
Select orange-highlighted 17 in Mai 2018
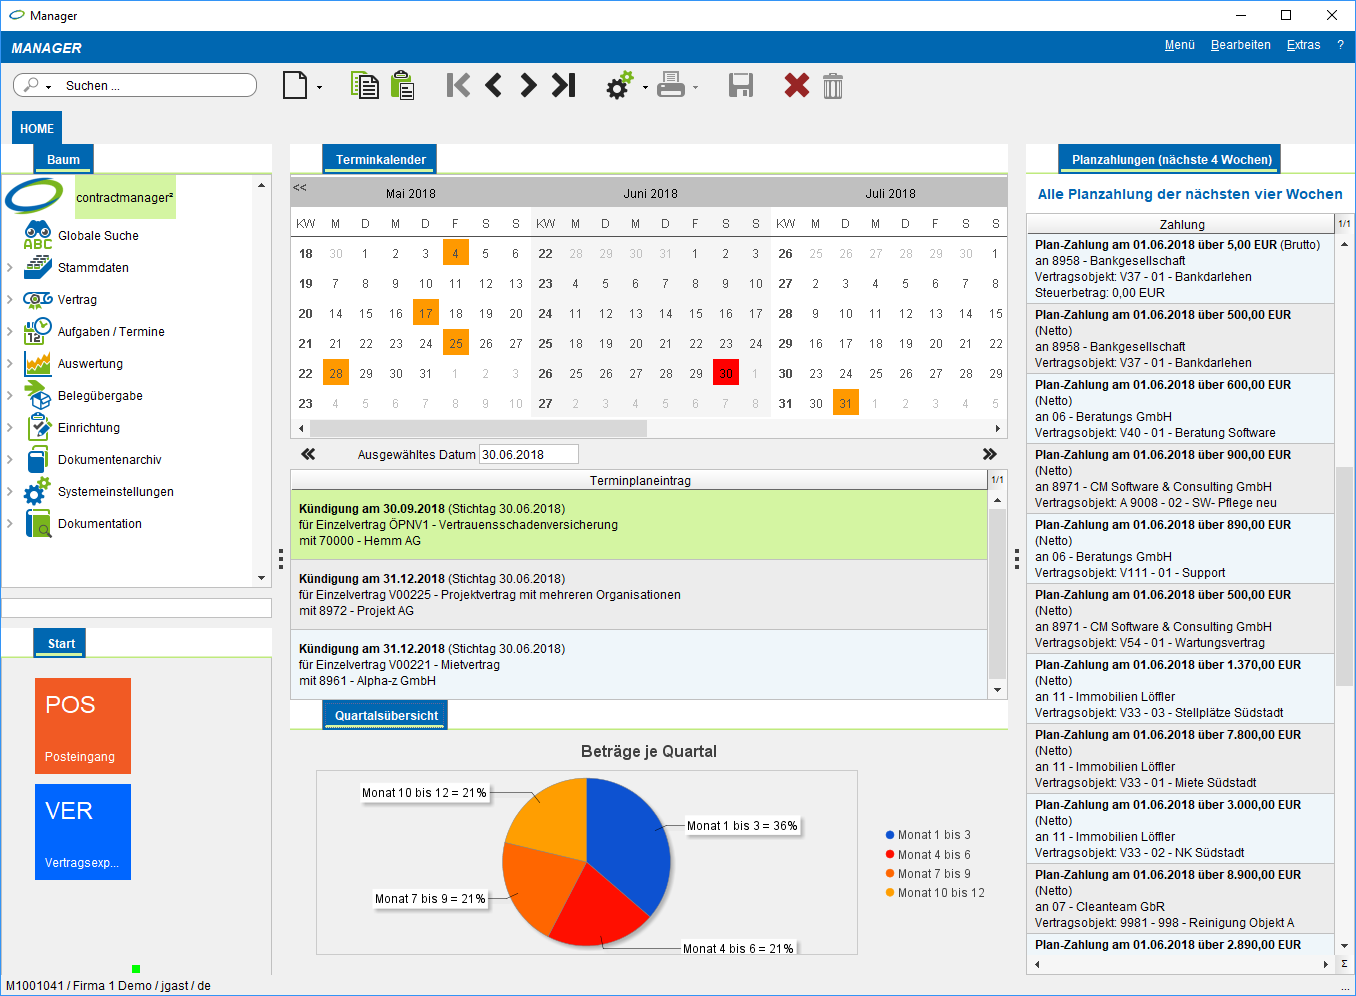tap(426, 313)
